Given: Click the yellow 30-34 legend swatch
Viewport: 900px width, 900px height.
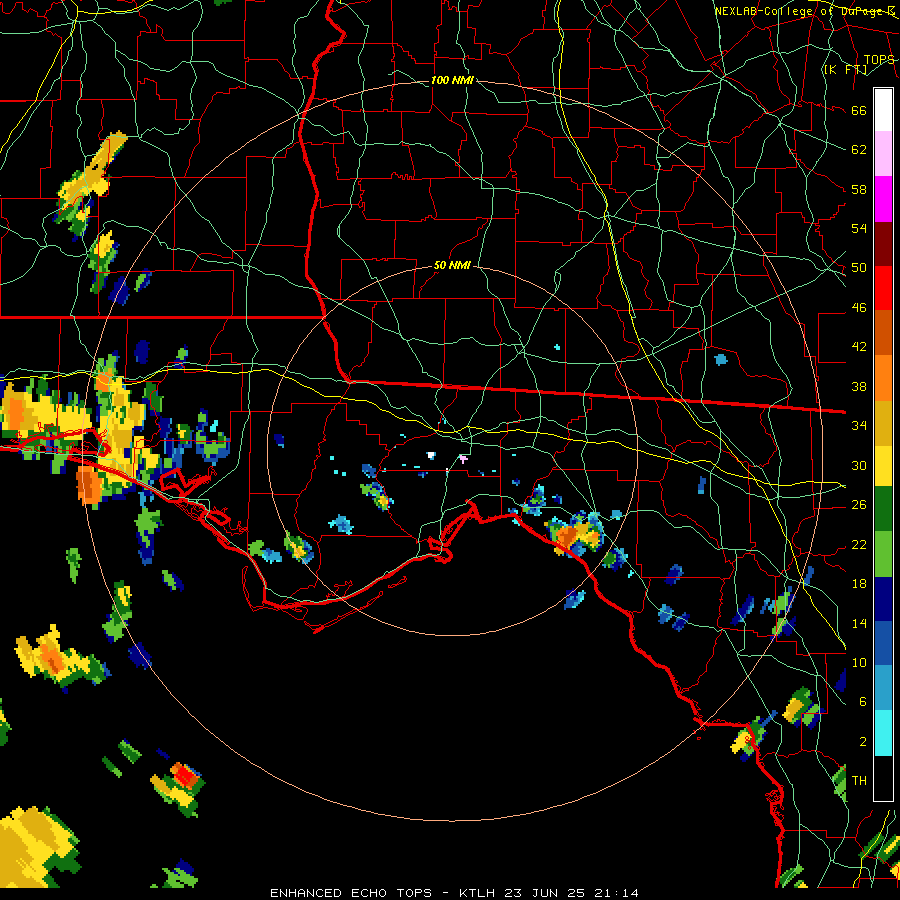Looking at the screenshot, I should tap(883, 466).
